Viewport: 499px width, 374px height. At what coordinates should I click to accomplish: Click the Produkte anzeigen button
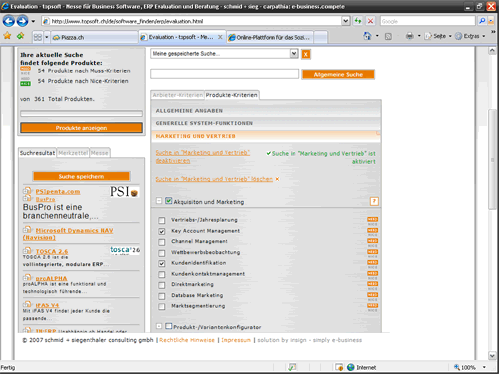pos(81,128)
